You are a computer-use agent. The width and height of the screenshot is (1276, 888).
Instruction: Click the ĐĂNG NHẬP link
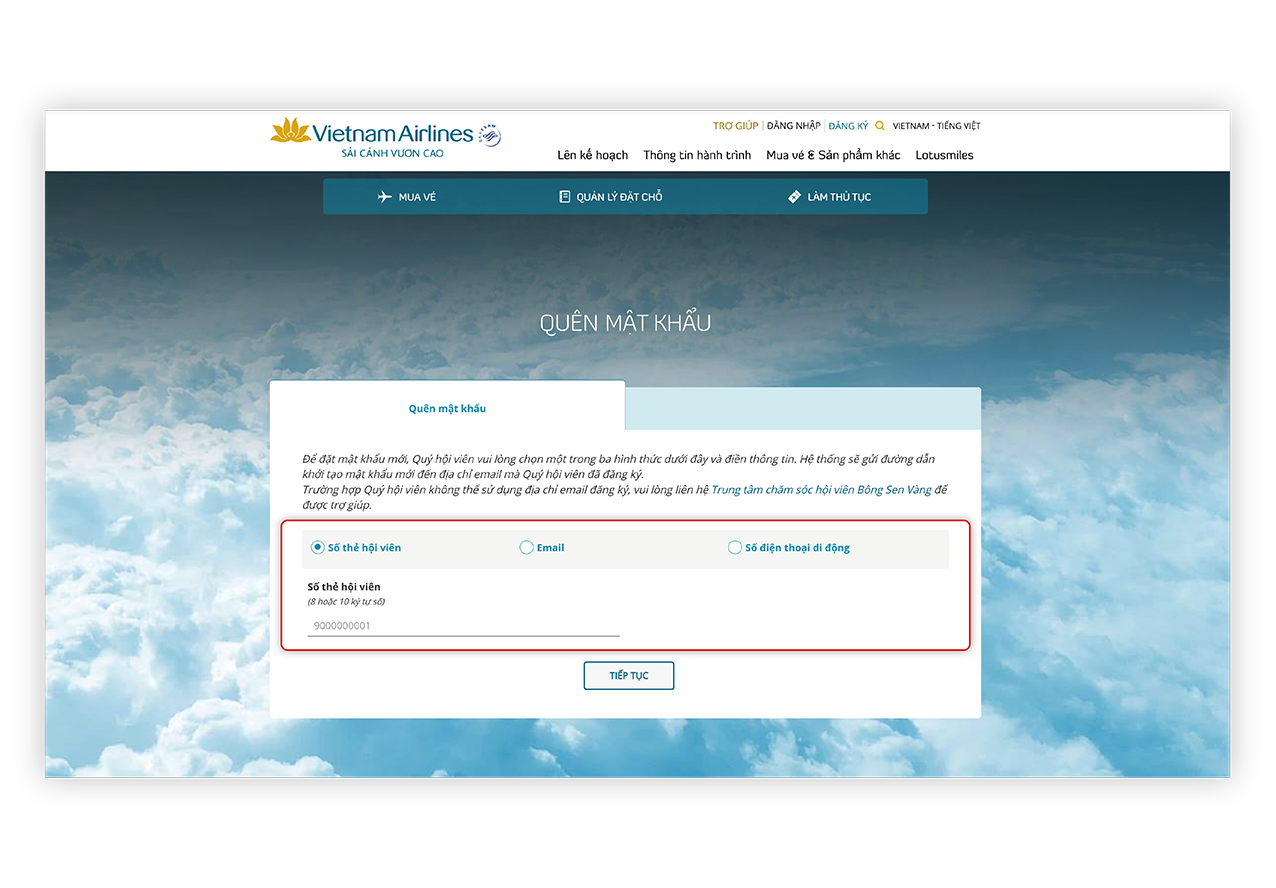pyautogui.click(x=795, y=125)
